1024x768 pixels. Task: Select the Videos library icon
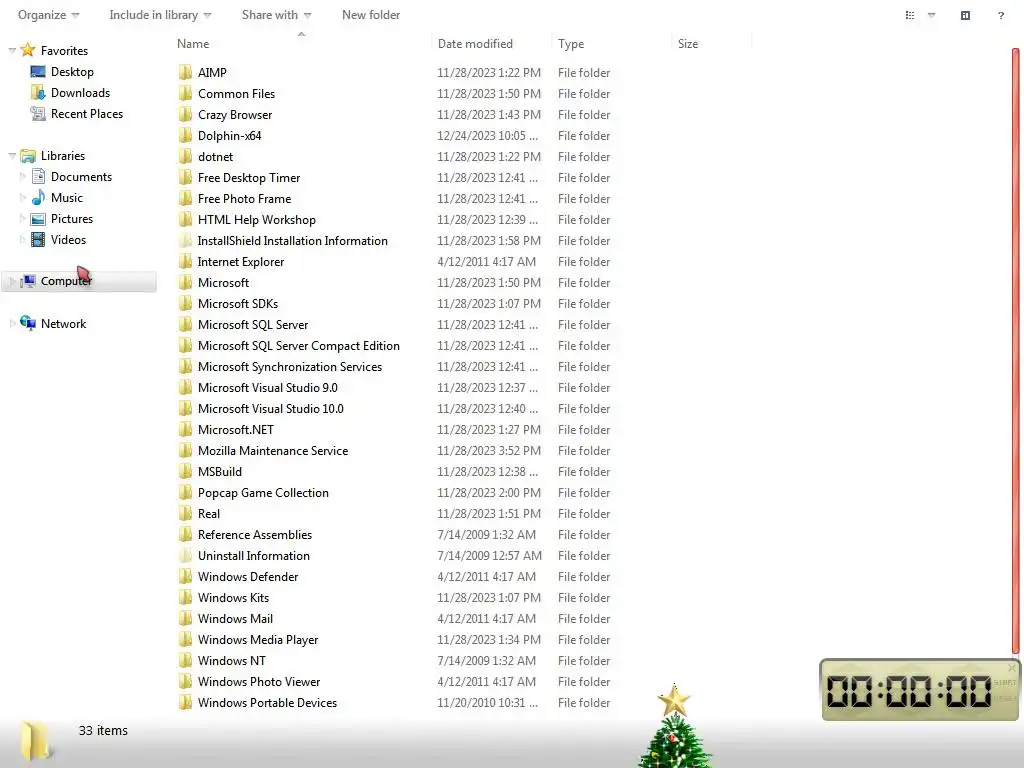(39, 240)
